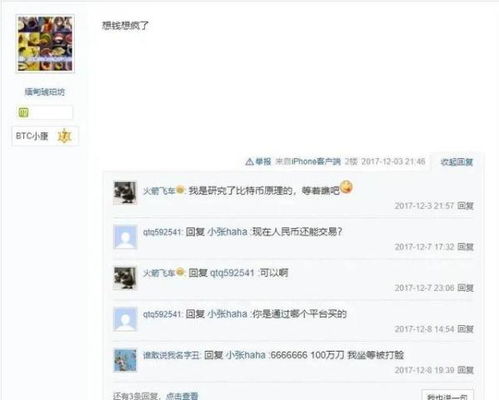Viewport: 499px width, 400px height.
Task: Click 小张haha mention in 人民币 comment
Action: click(227, 232)
